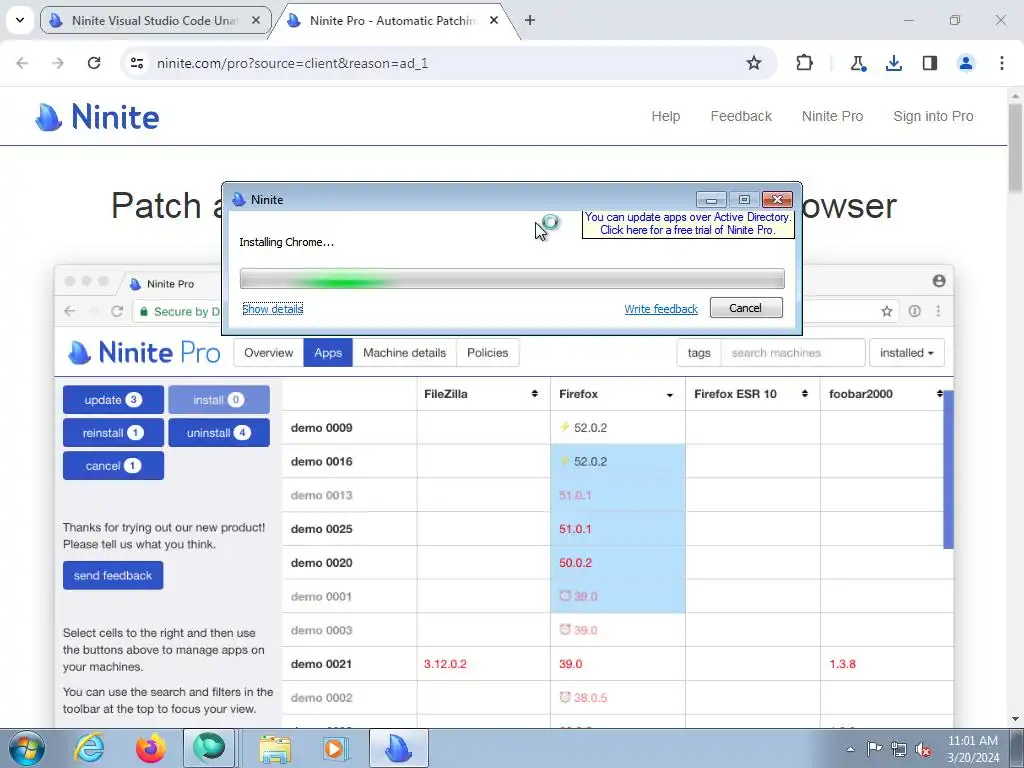Screen dimensions: 1024x768
Task: Sort by the Firefox column arrow
Action: (669, 394)
